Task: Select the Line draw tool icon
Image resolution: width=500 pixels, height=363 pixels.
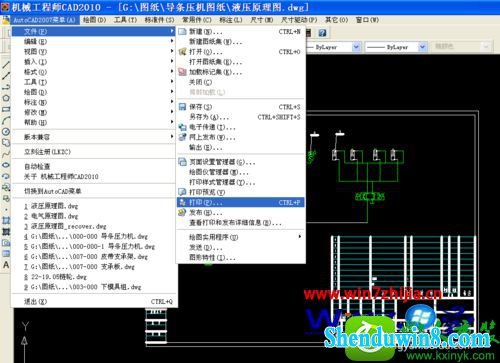Action: [x=6, y=65]
